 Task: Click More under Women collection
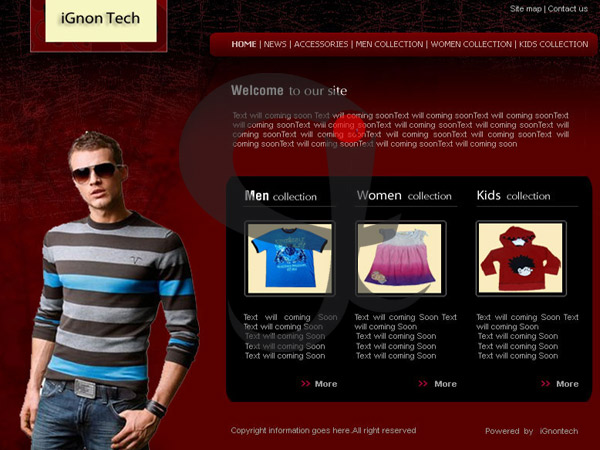445,384
